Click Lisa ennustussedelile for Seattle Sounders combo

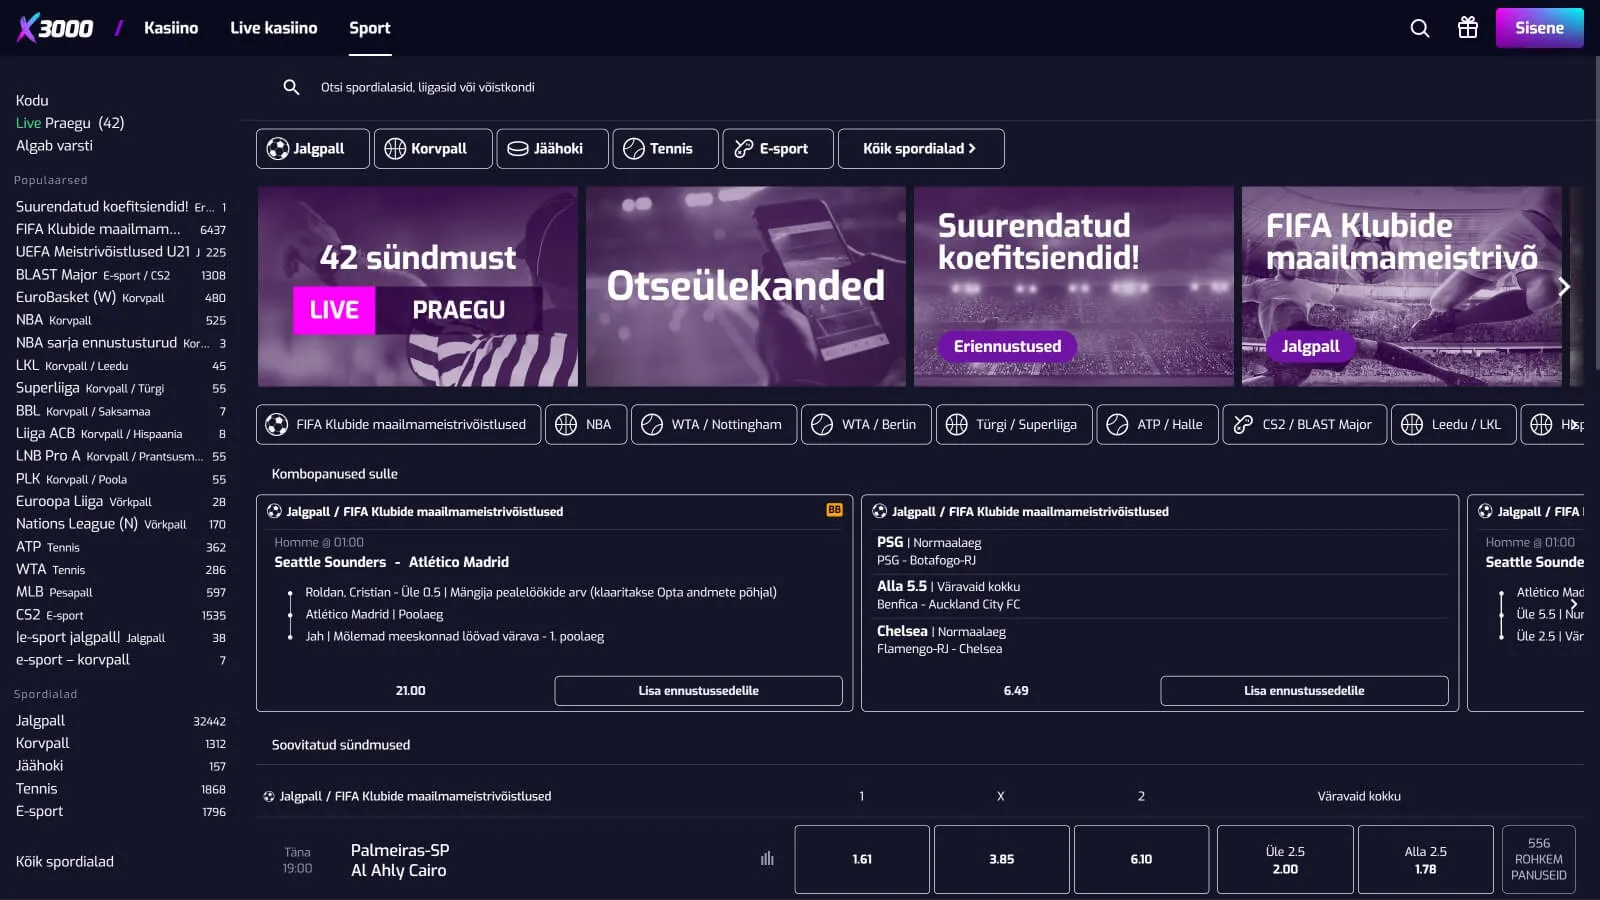coord(698,691)
